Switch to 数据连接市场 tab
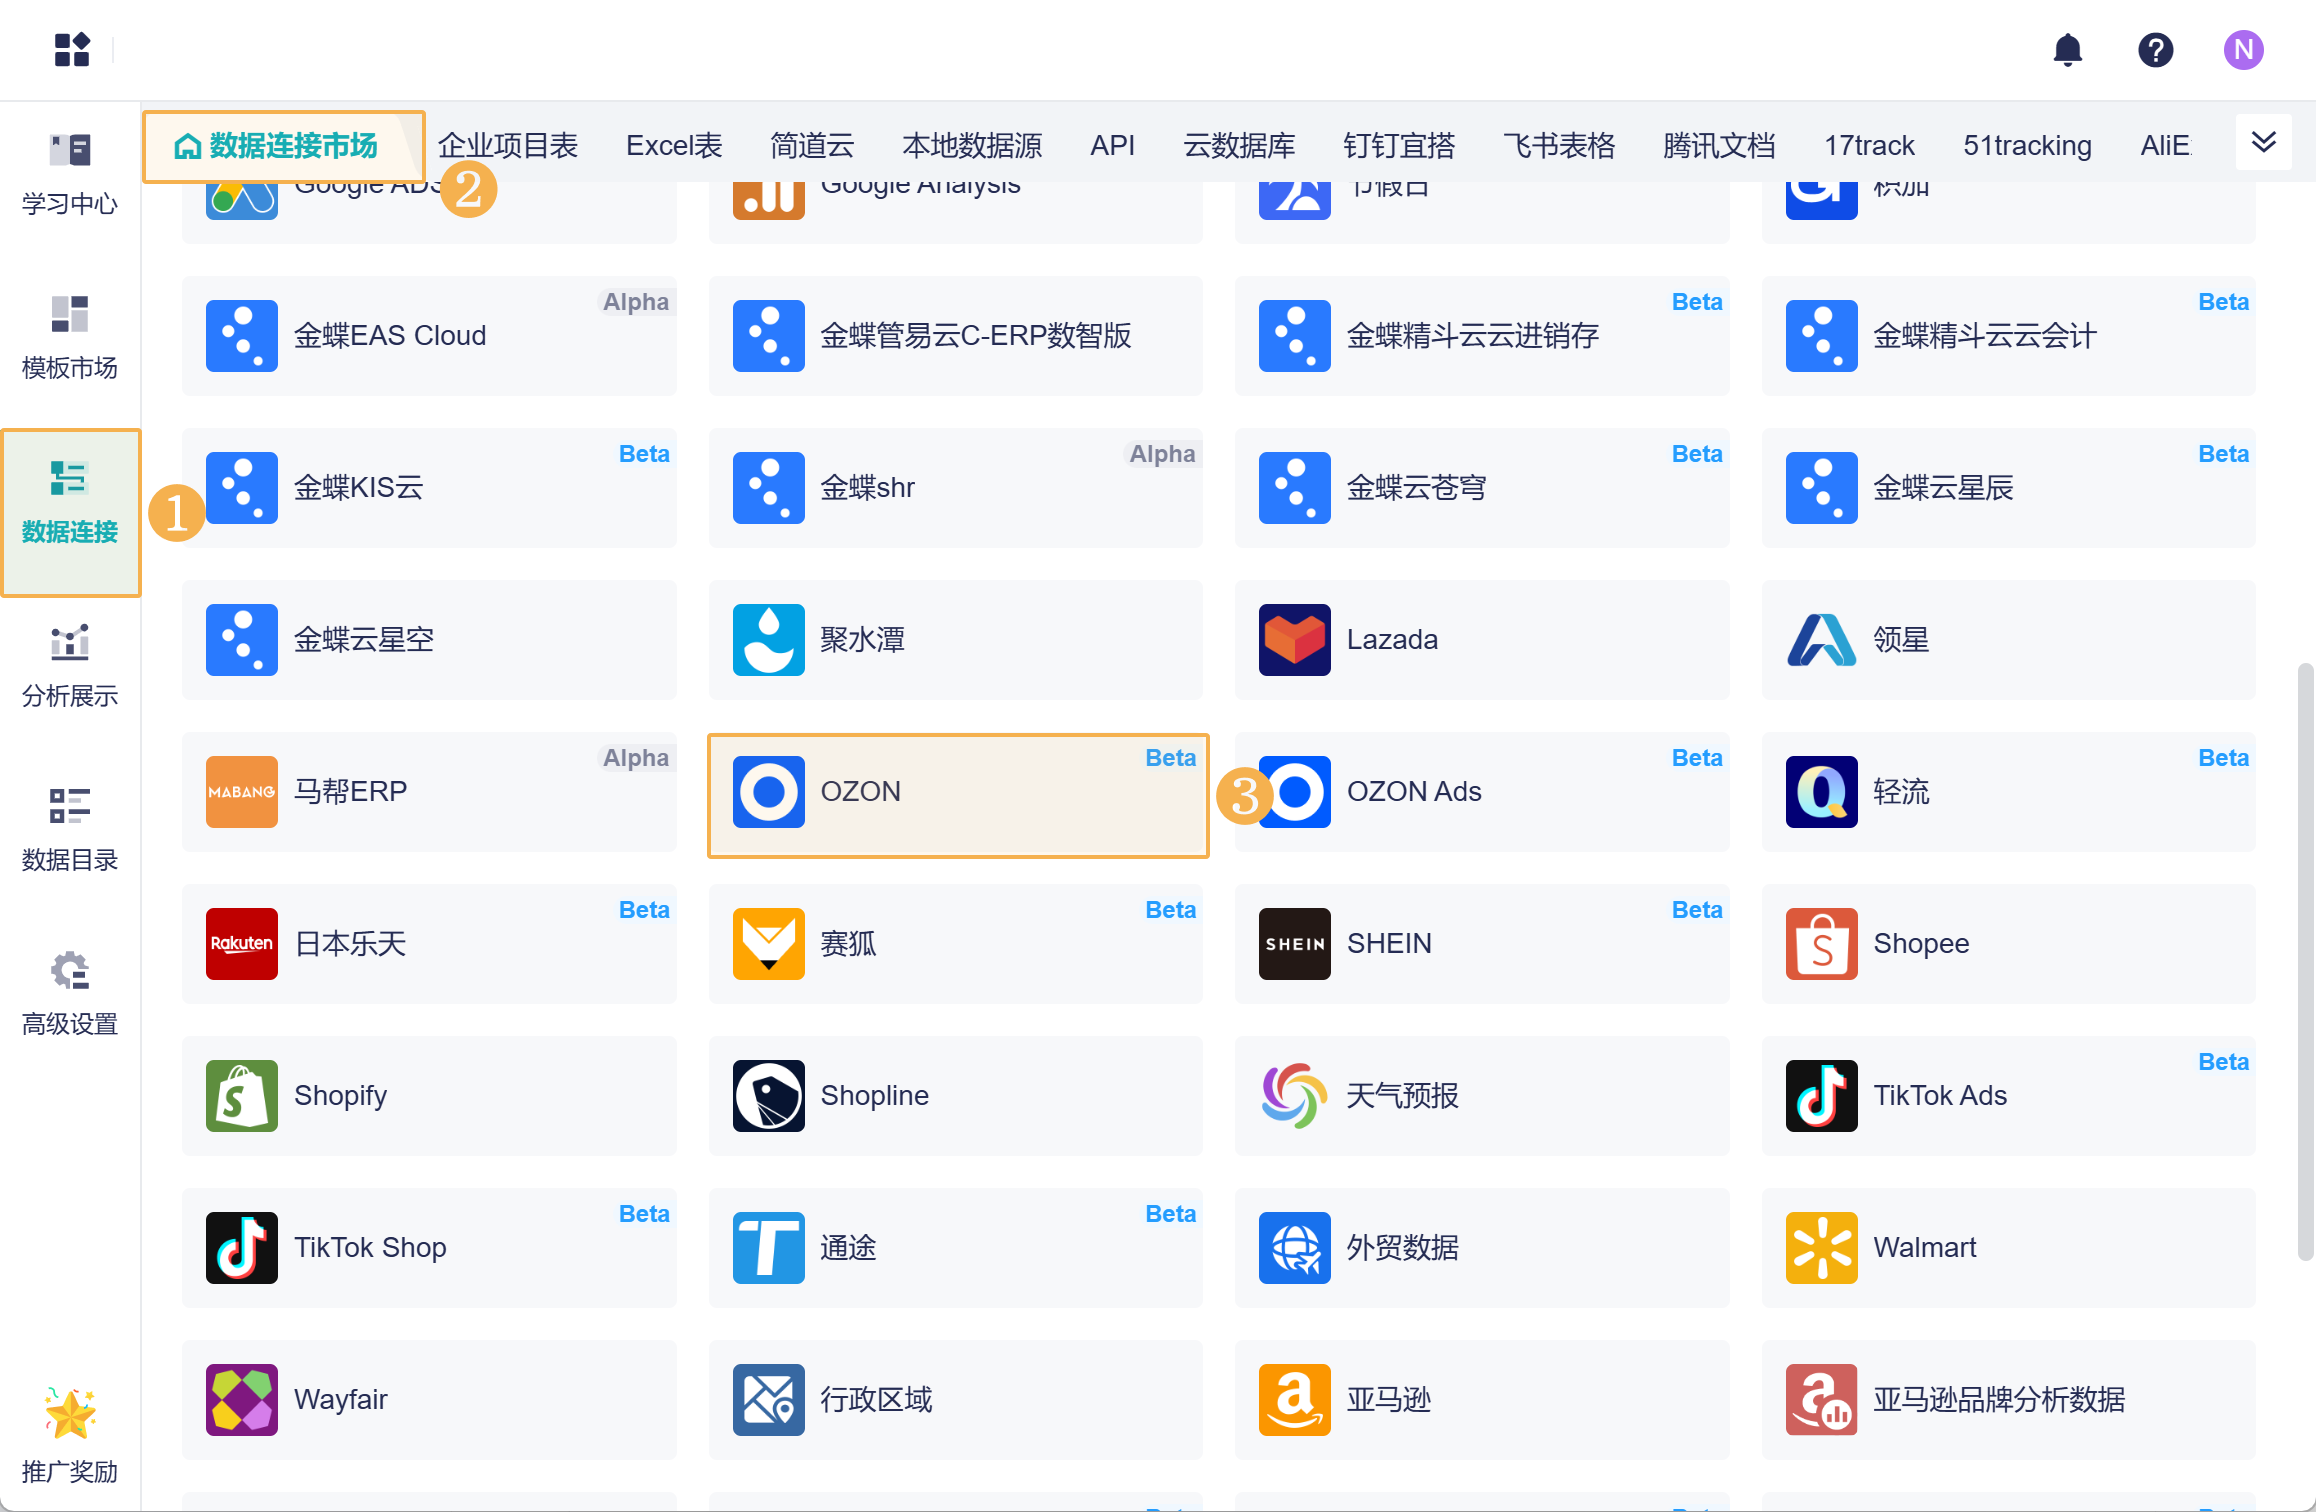The height and width of the screenshot is (1512, 2316). coord(284,146)
